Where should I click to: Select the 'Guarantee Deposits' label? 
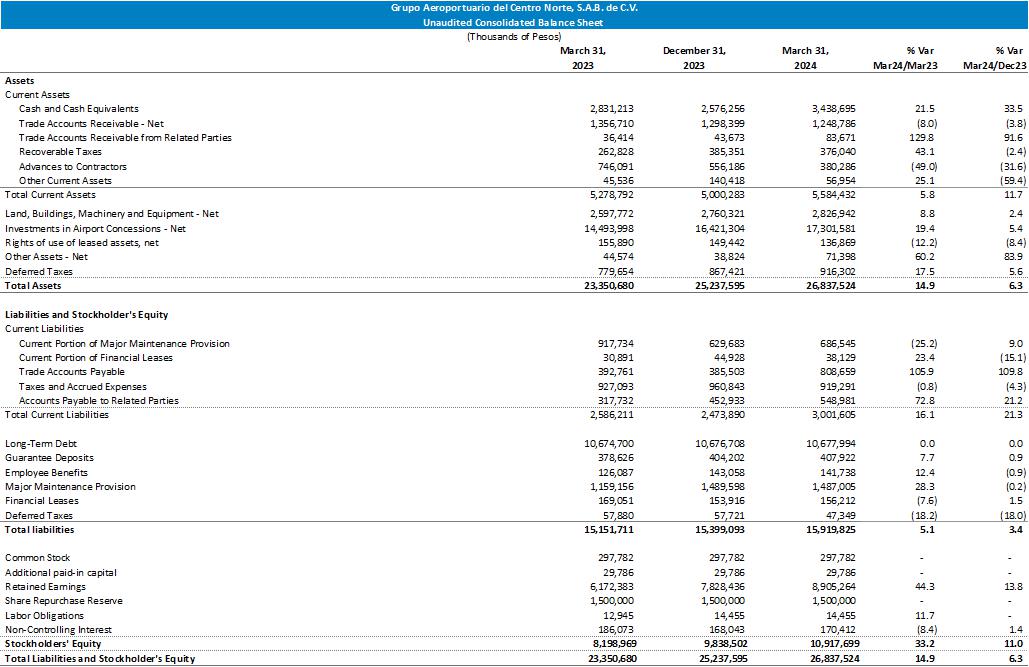49,458
